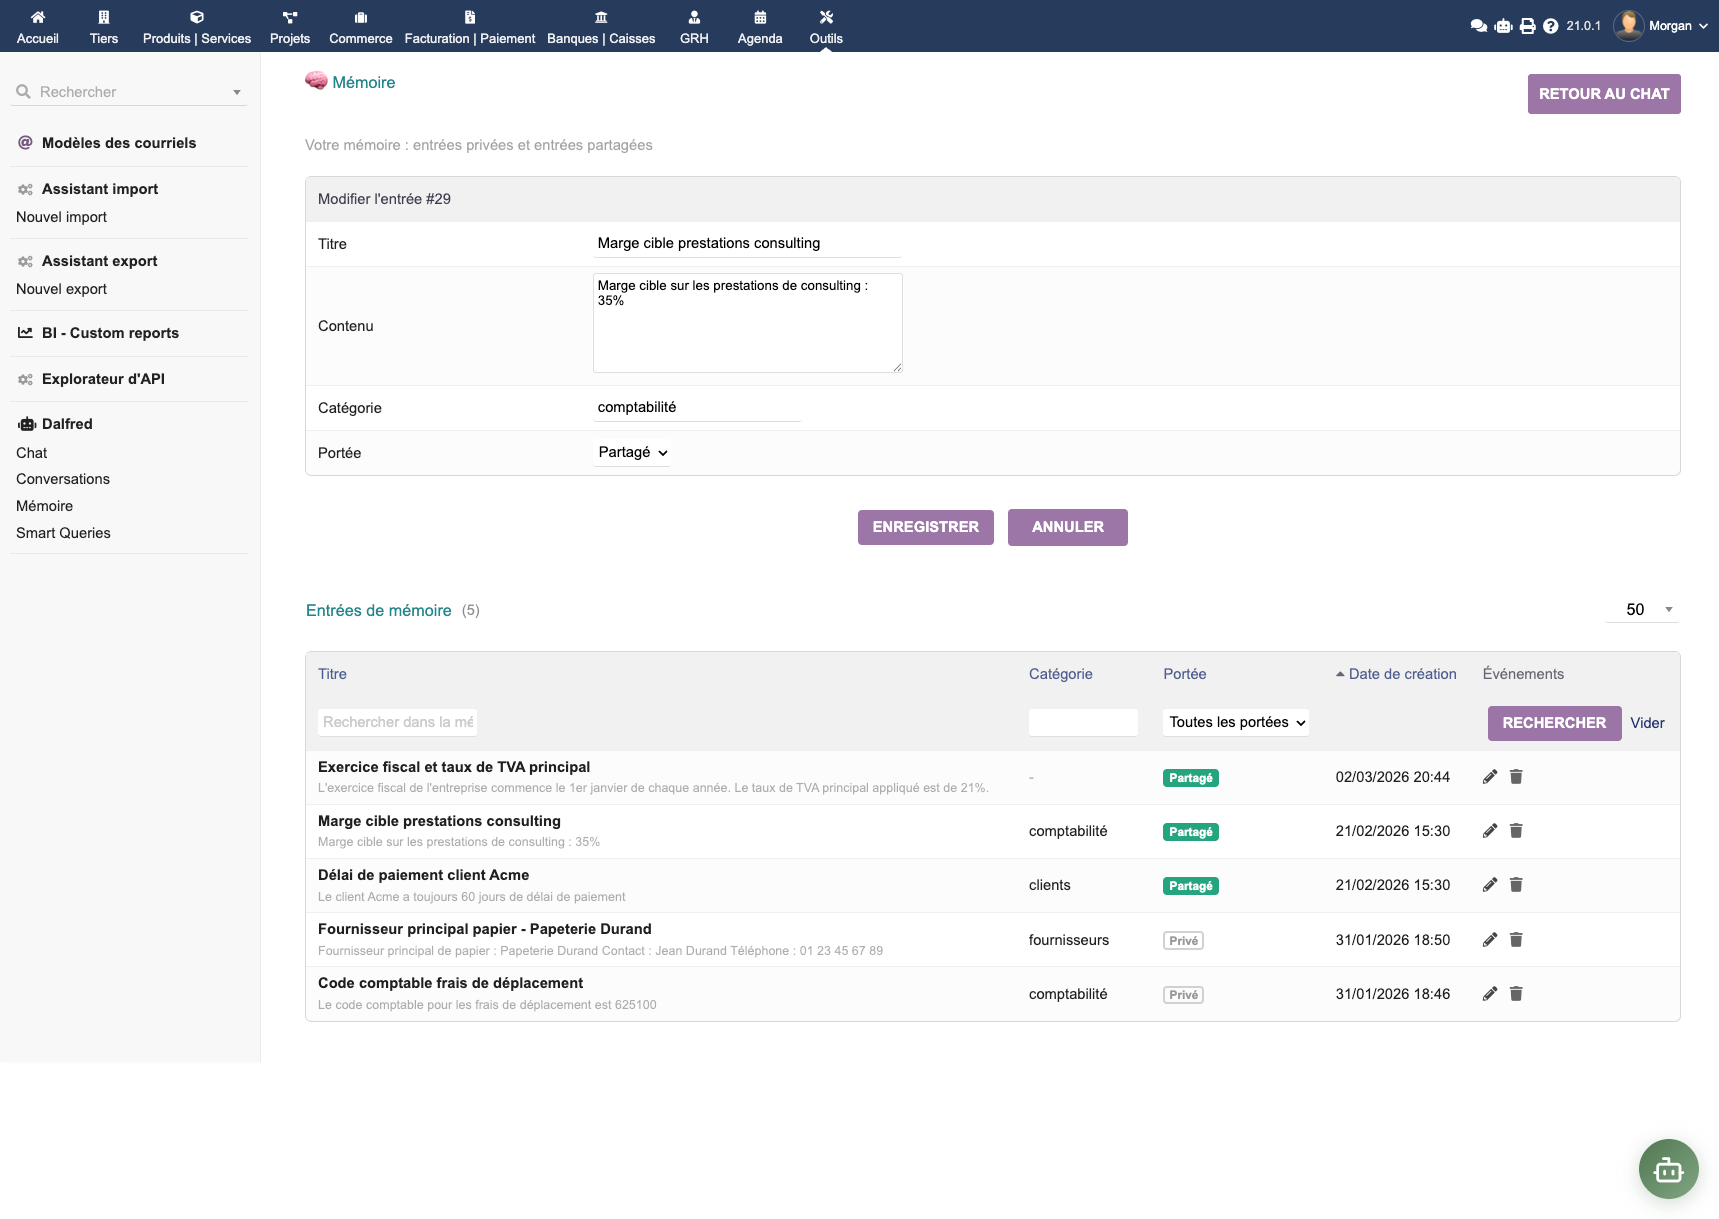Delete the Code comptable frais de déplacement entry

point(1516,994)
